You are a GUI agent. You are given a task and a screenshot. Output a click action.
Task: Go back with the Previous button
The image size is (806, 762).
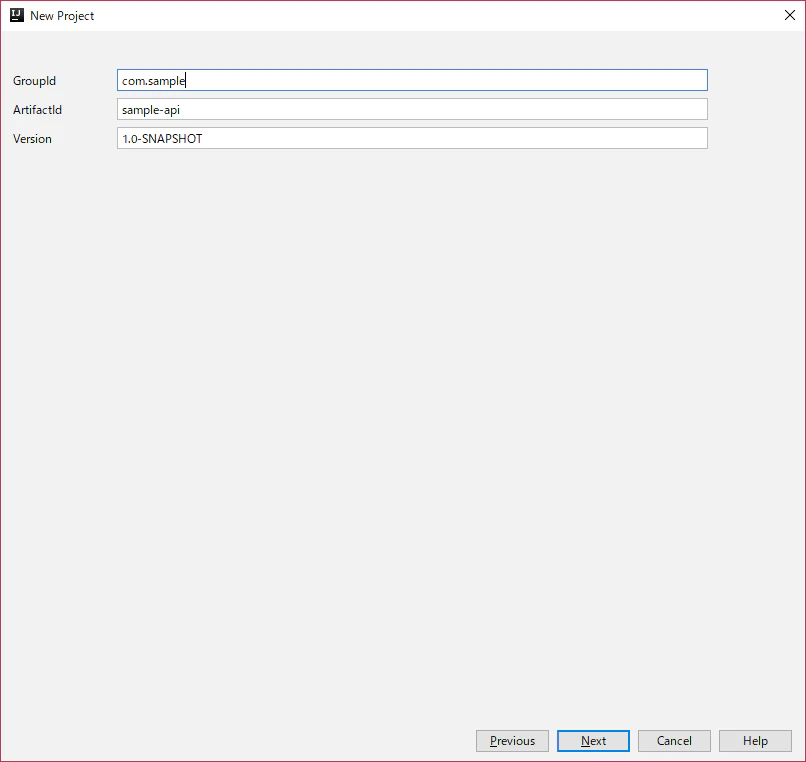(512, 741)
